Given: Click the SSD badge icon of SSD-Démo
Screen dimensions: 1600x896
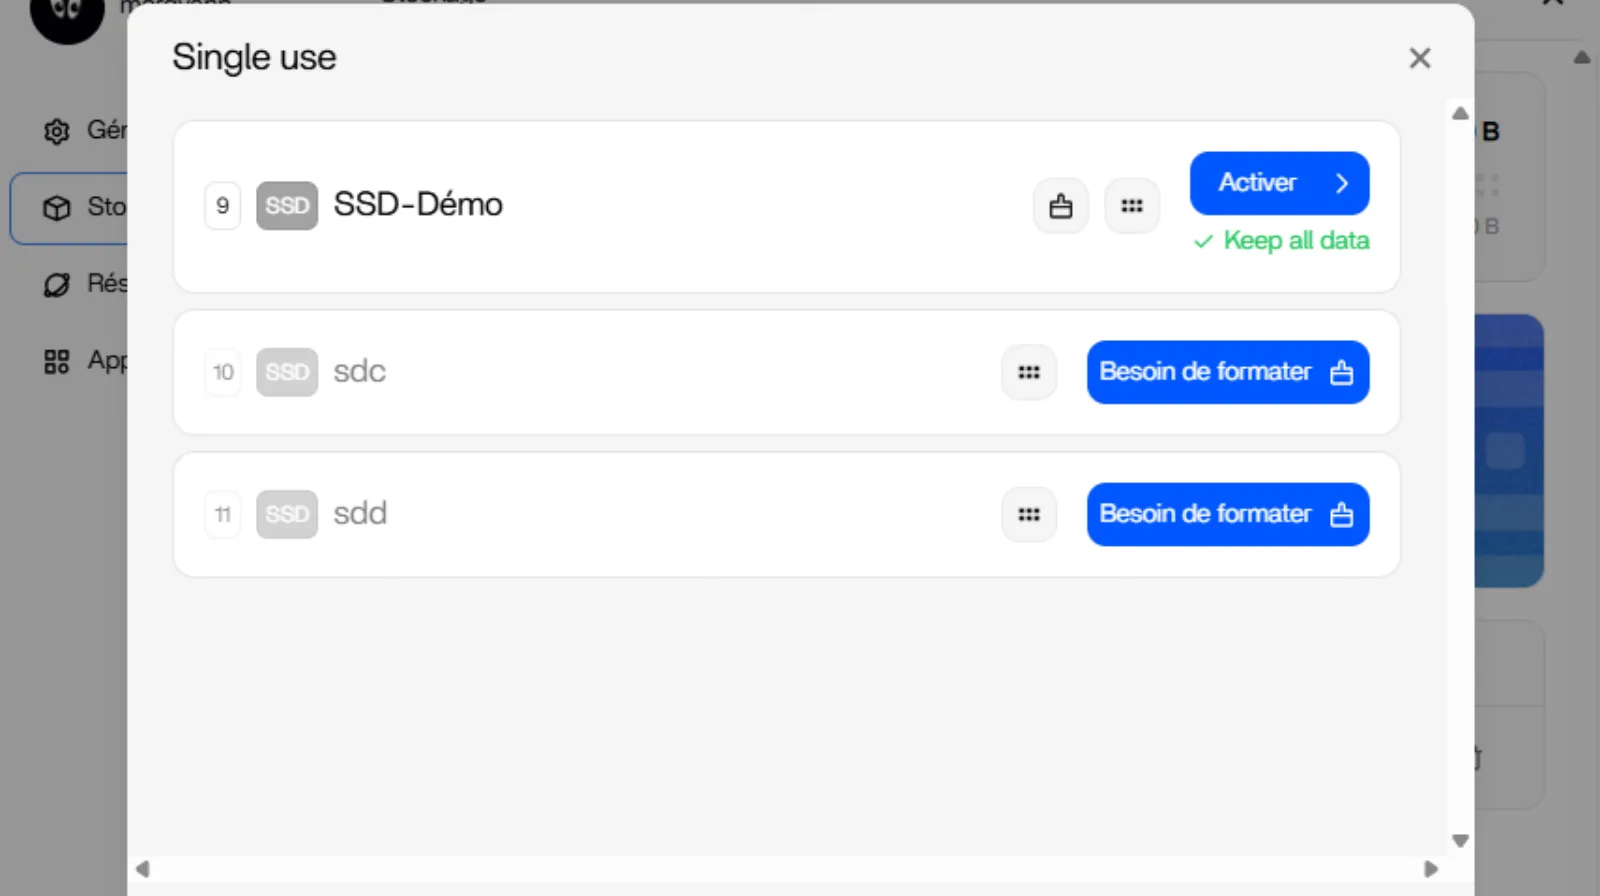Looking at the screenshot, I should [287, 206].
